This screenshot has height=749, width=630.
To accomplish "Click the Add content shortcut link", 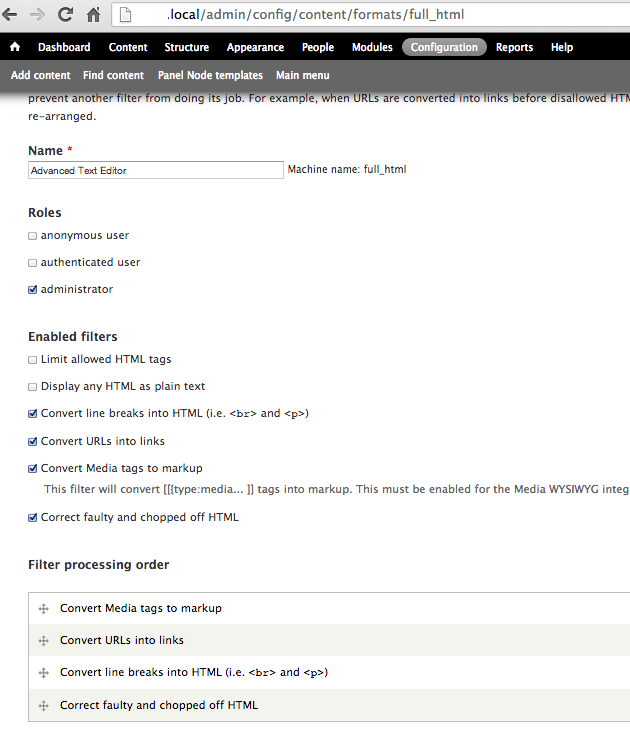I will (41, 75).
